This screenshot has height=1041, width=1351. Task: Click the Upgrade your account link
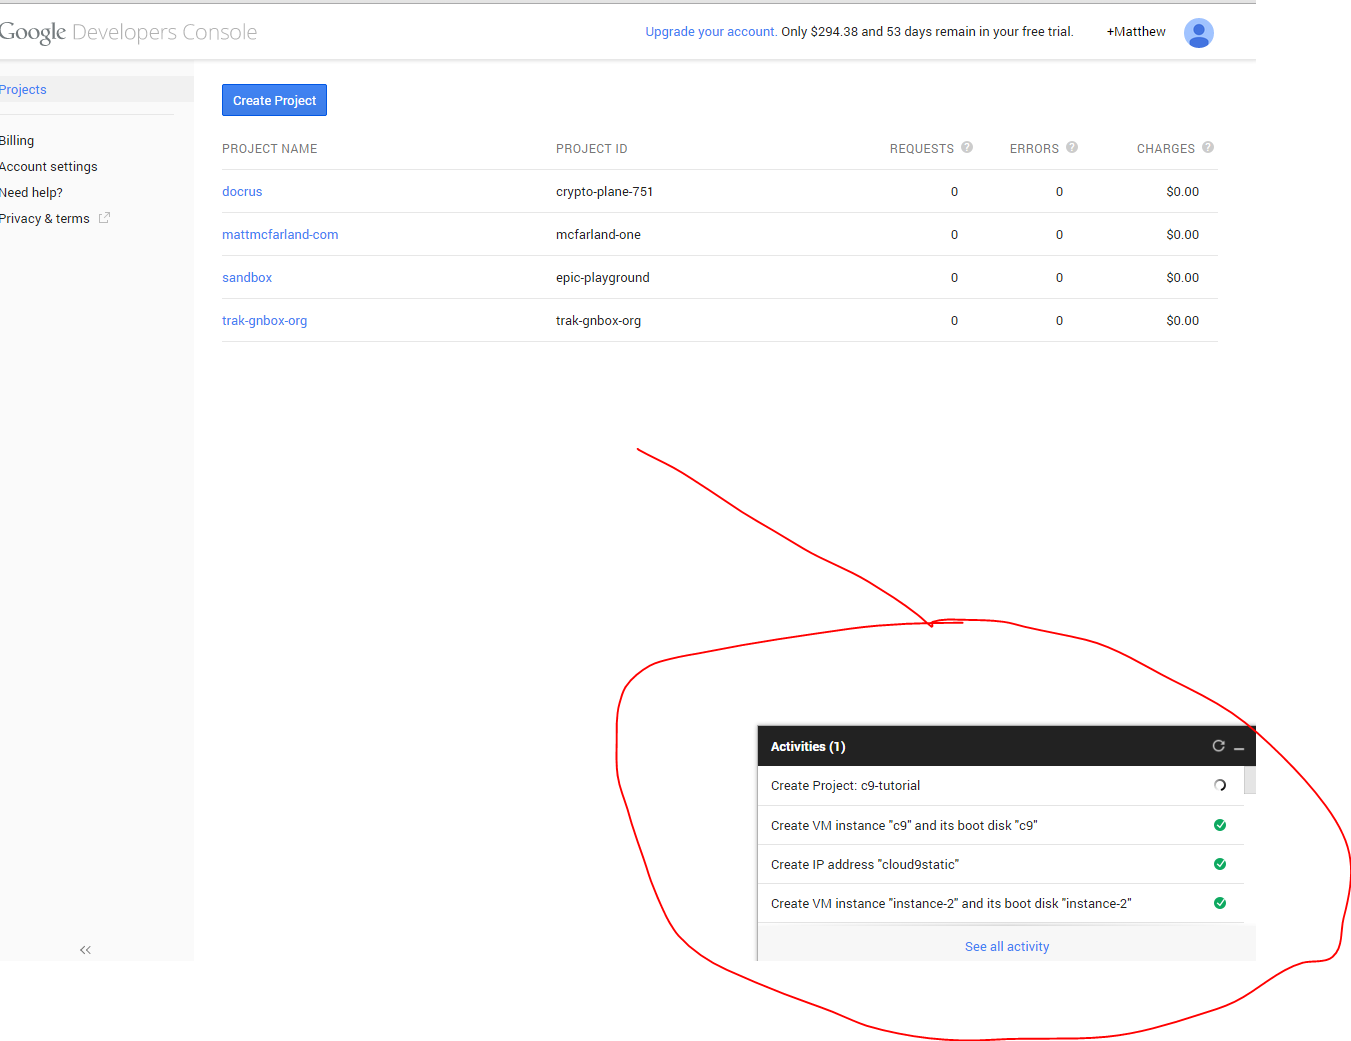(x=711, y=32)
